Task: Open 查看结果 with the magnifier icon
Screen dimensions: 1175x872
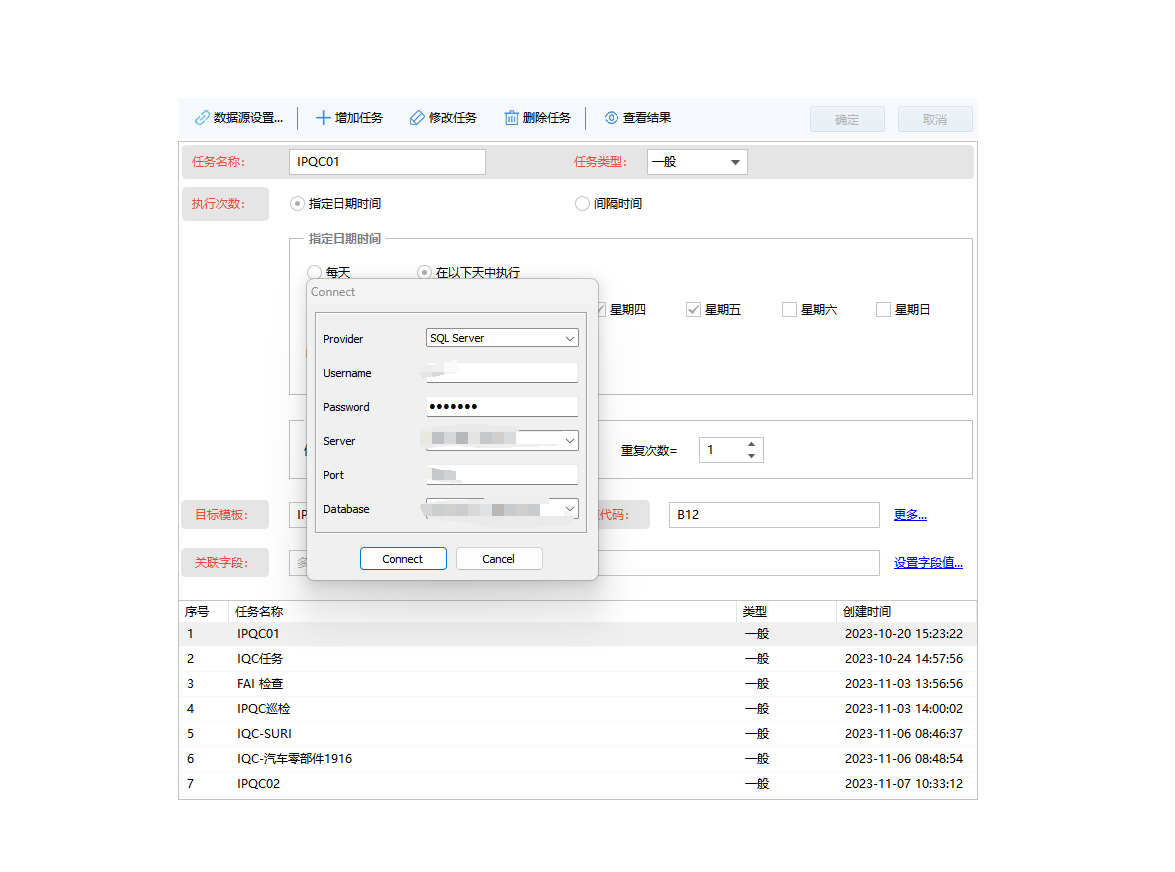Action: coord(610,117)
